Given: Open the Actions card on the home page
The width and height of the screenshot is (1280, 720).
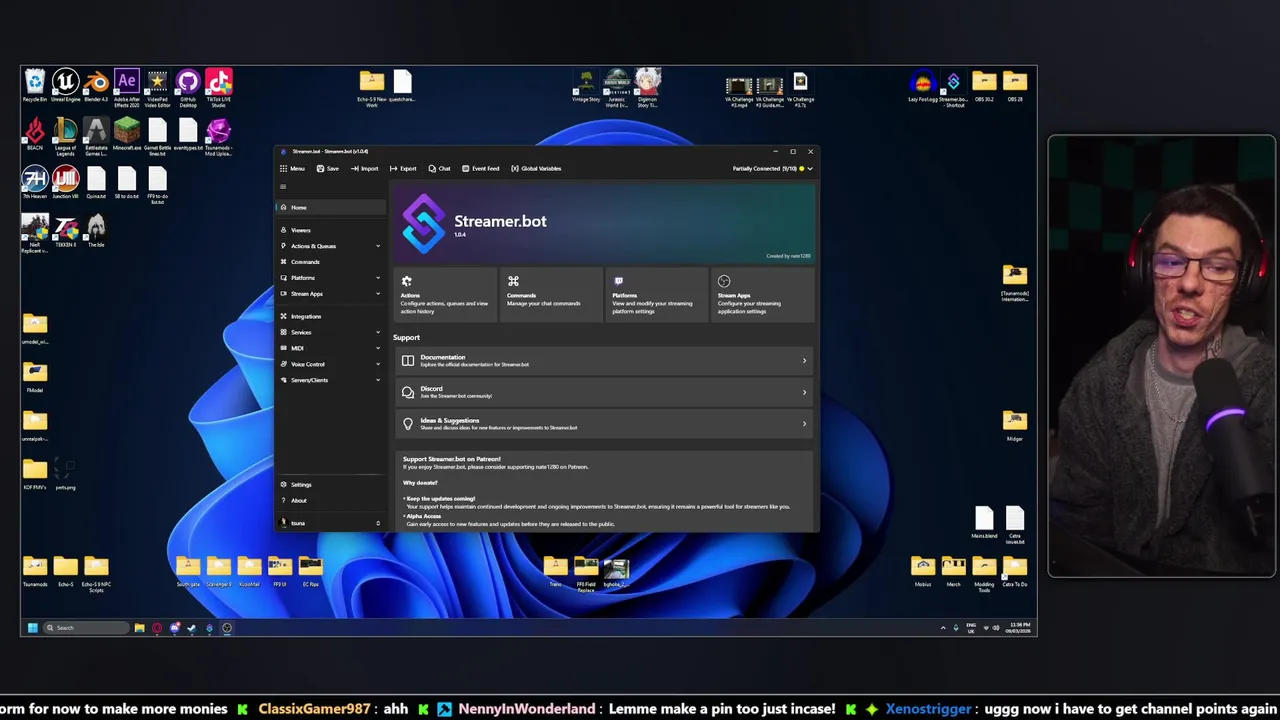Looking at the screenshot, I should coord(445,295).
